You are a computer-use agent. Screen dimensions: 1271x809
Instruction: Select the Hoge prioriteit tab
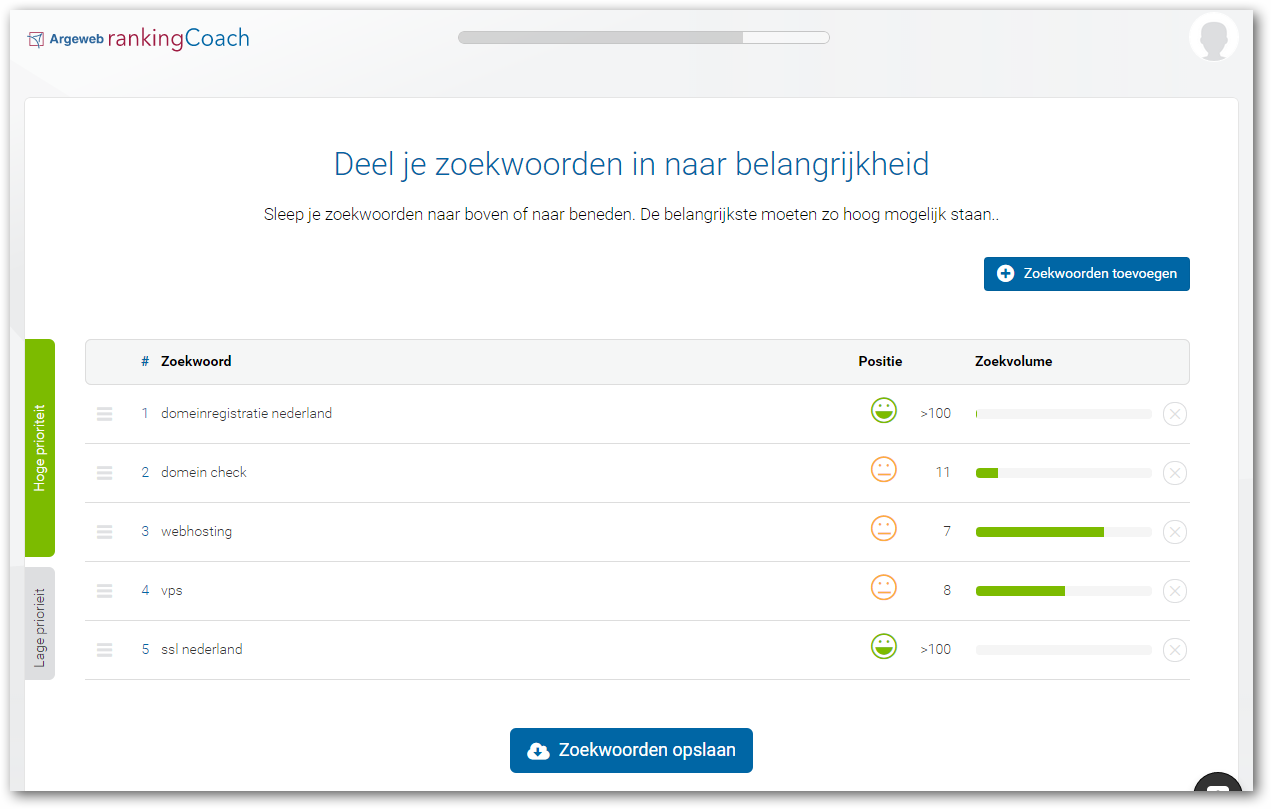pos(40,448)
